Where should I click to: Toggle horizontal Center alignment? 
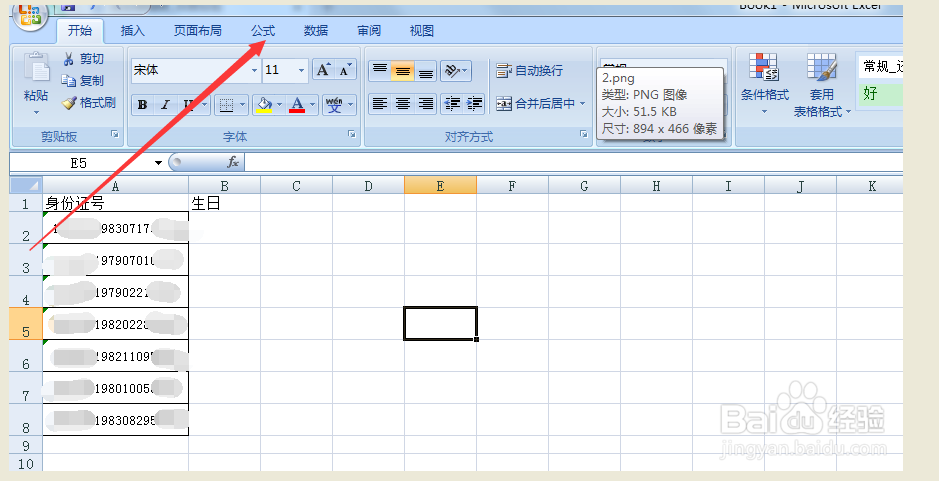coord(402,104)
